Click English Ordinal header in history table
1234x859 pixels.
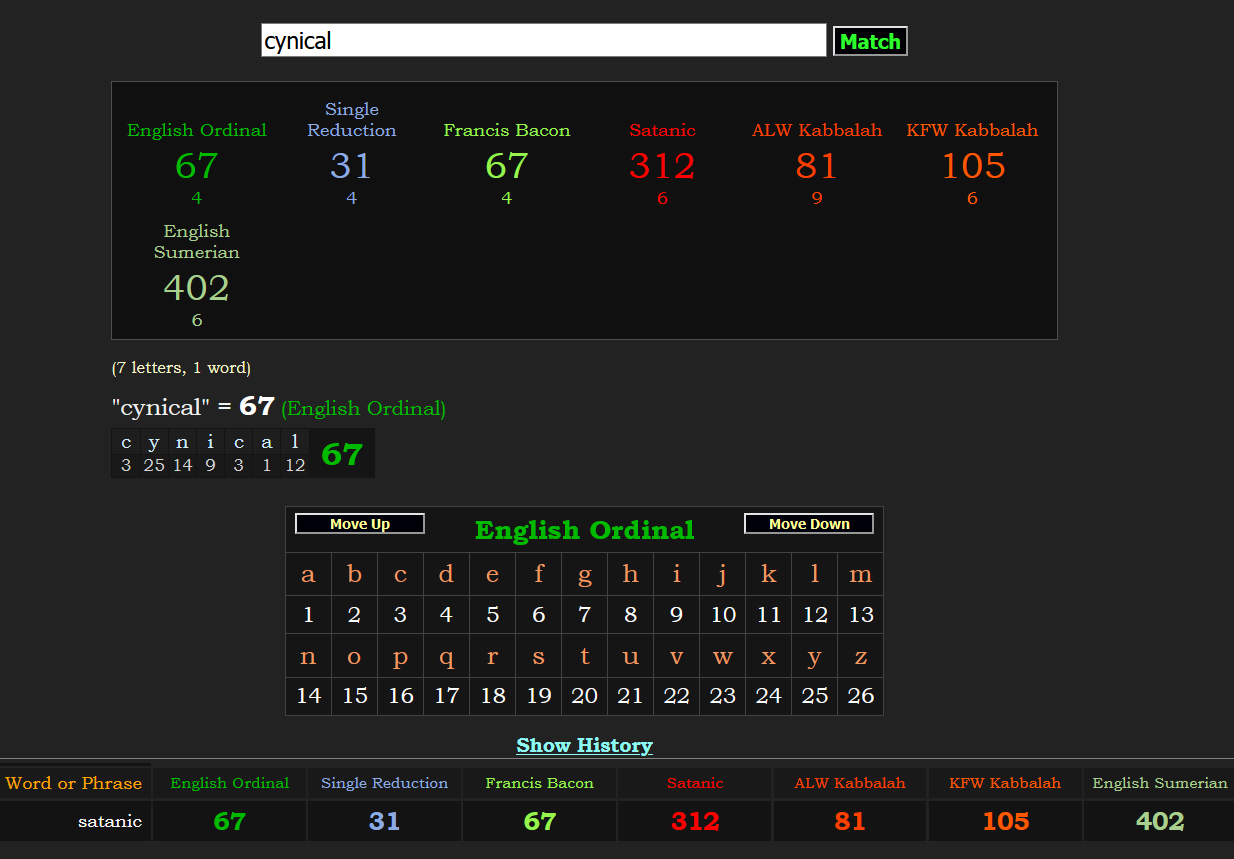[x=229, y=783]
